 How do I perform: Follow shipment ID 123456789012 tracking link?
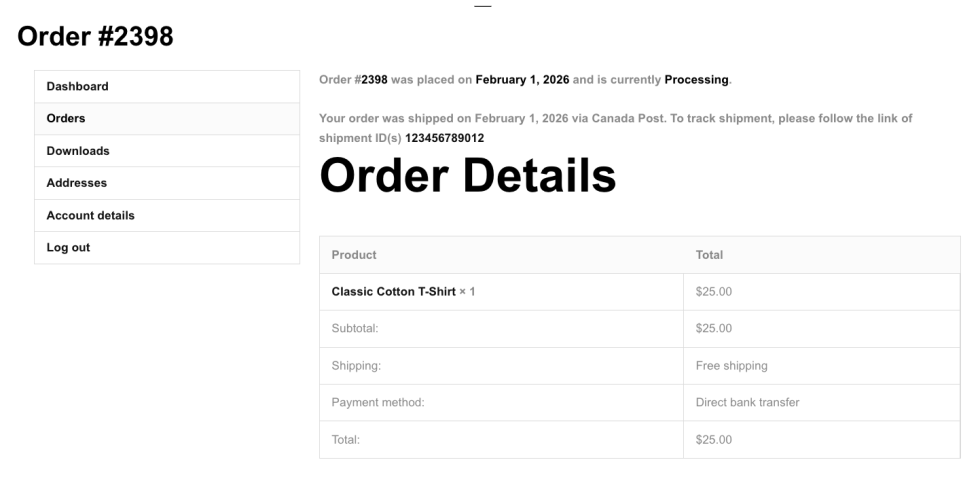444,138
